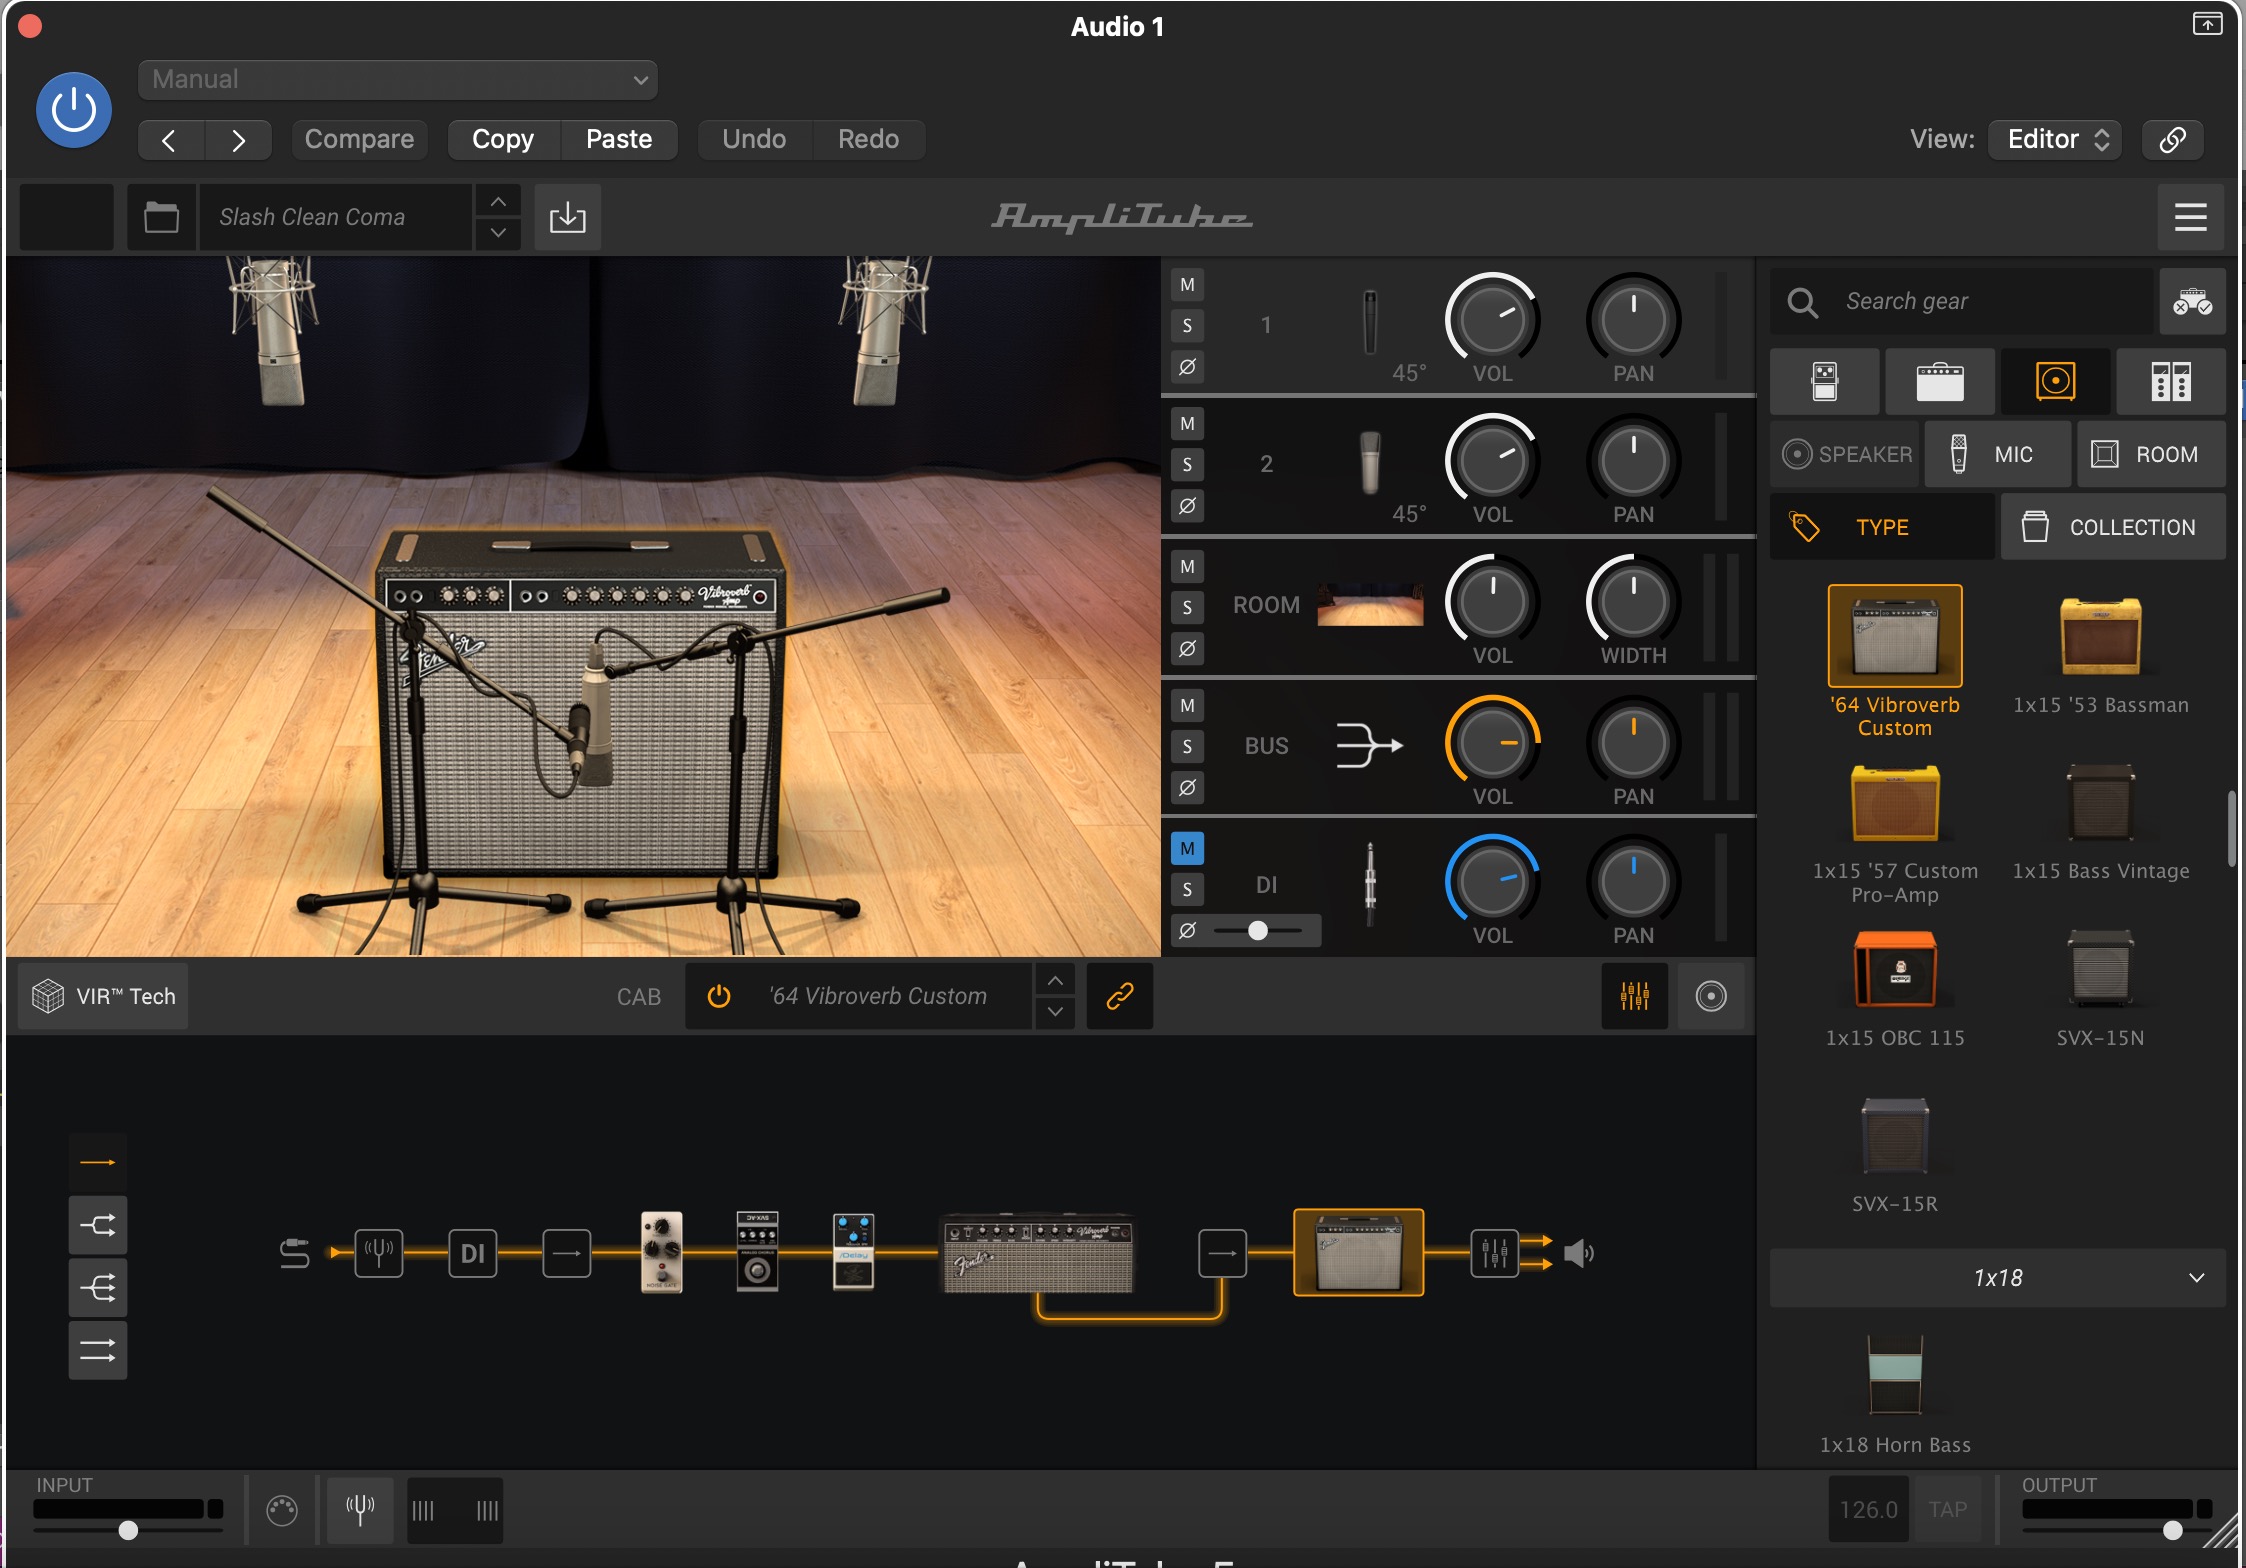The image size is (2246, 1568).
Task: Select the single serial chain routing icon
Action: click(x=98, y=1162)
